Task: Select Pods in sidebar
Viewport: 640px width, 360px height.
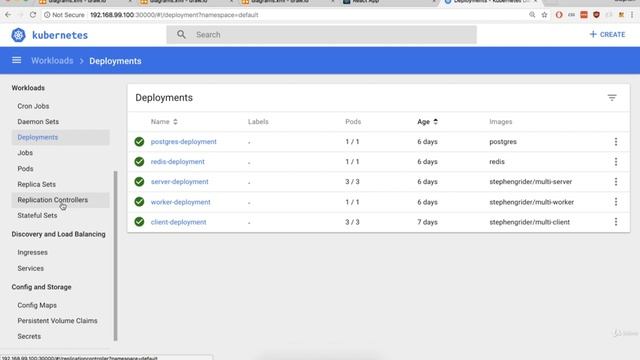Action: [25, 169]
